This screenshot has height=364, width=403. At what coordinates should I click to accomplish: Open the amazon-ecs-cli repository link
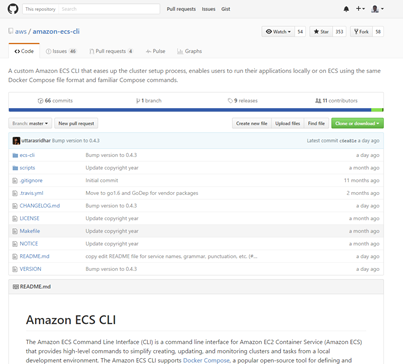click(x=56, y=31)
